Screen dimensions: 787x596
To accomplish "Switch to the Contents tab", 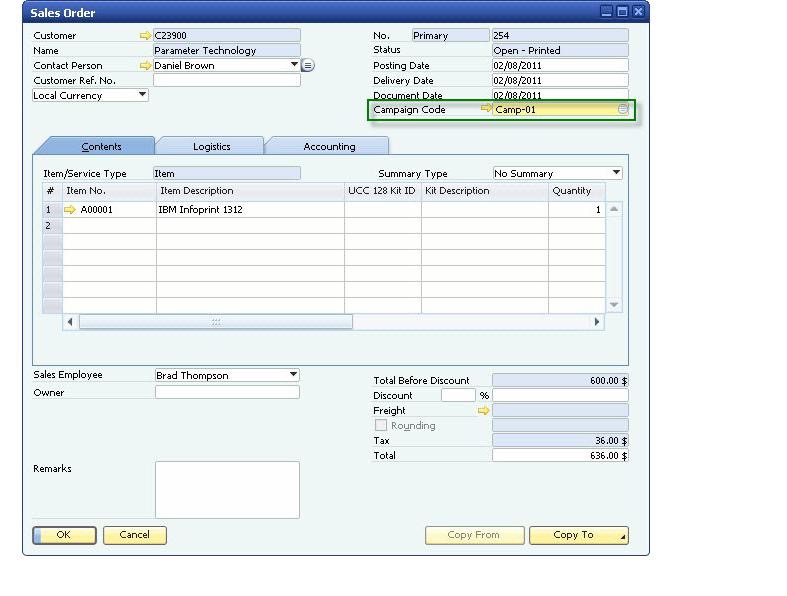I will click(101, 147).
